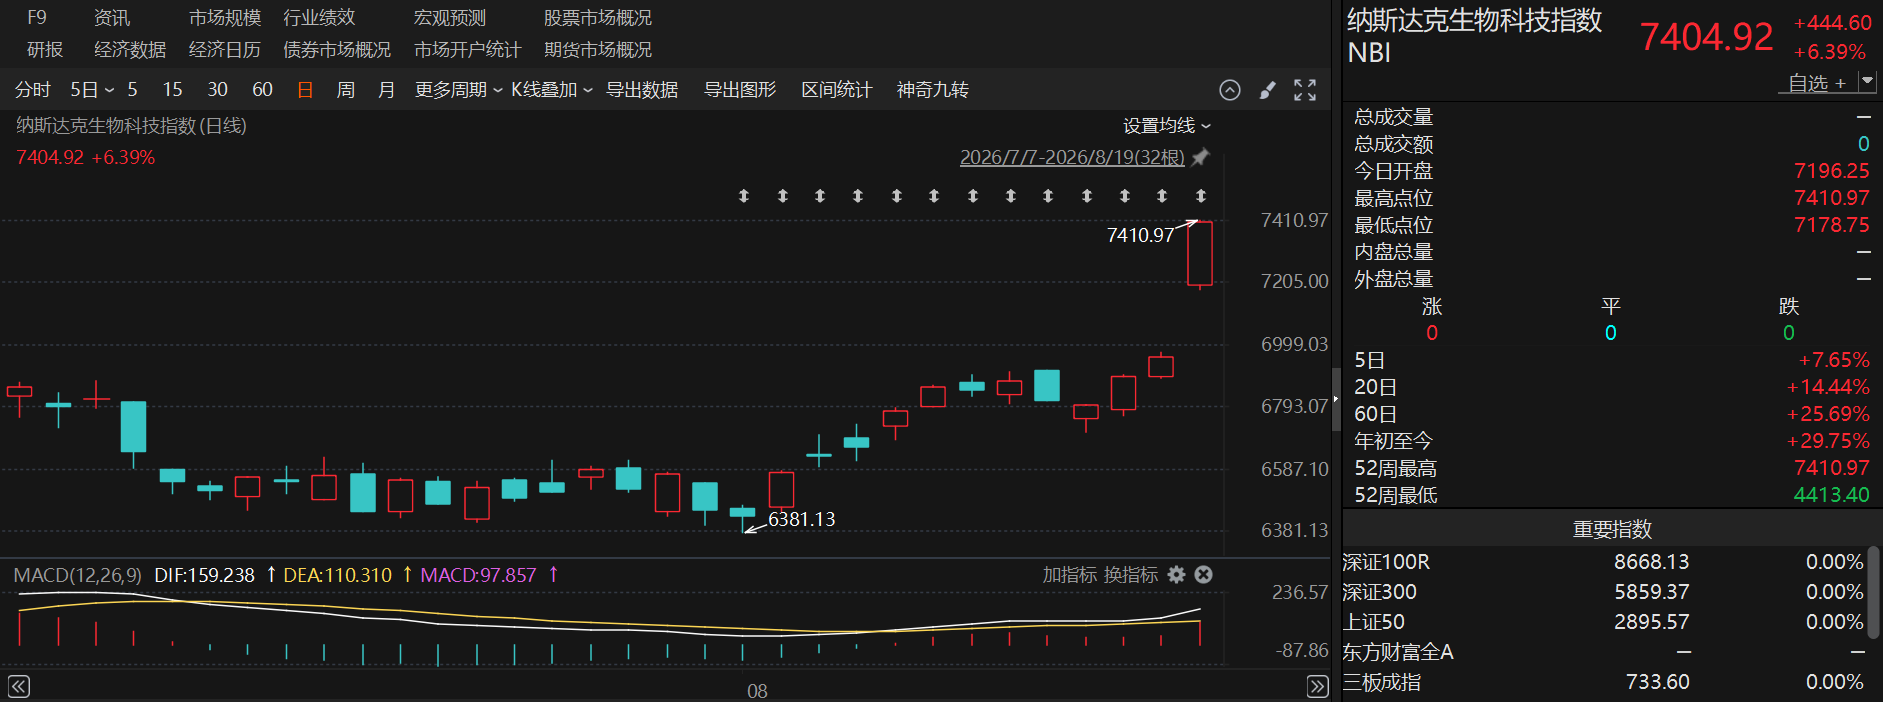Open 区间统计 range statistics
Image resolution: width=1883 pixels, height=702 pixels.
(x=837, y=90)
